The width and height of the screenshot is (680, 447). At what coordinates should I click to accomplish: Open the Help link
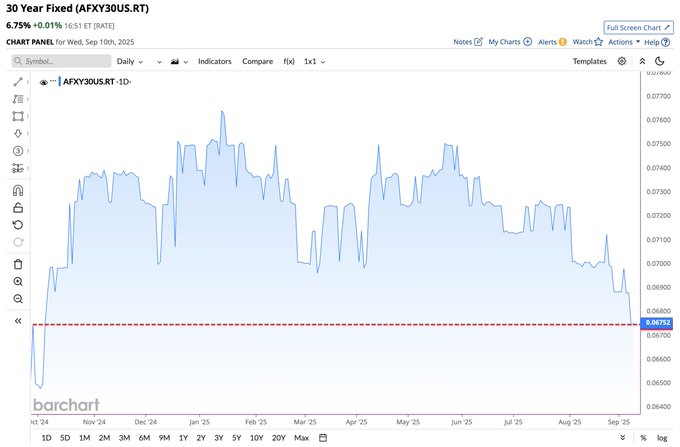pyautogui.click(x=657, y=42)
